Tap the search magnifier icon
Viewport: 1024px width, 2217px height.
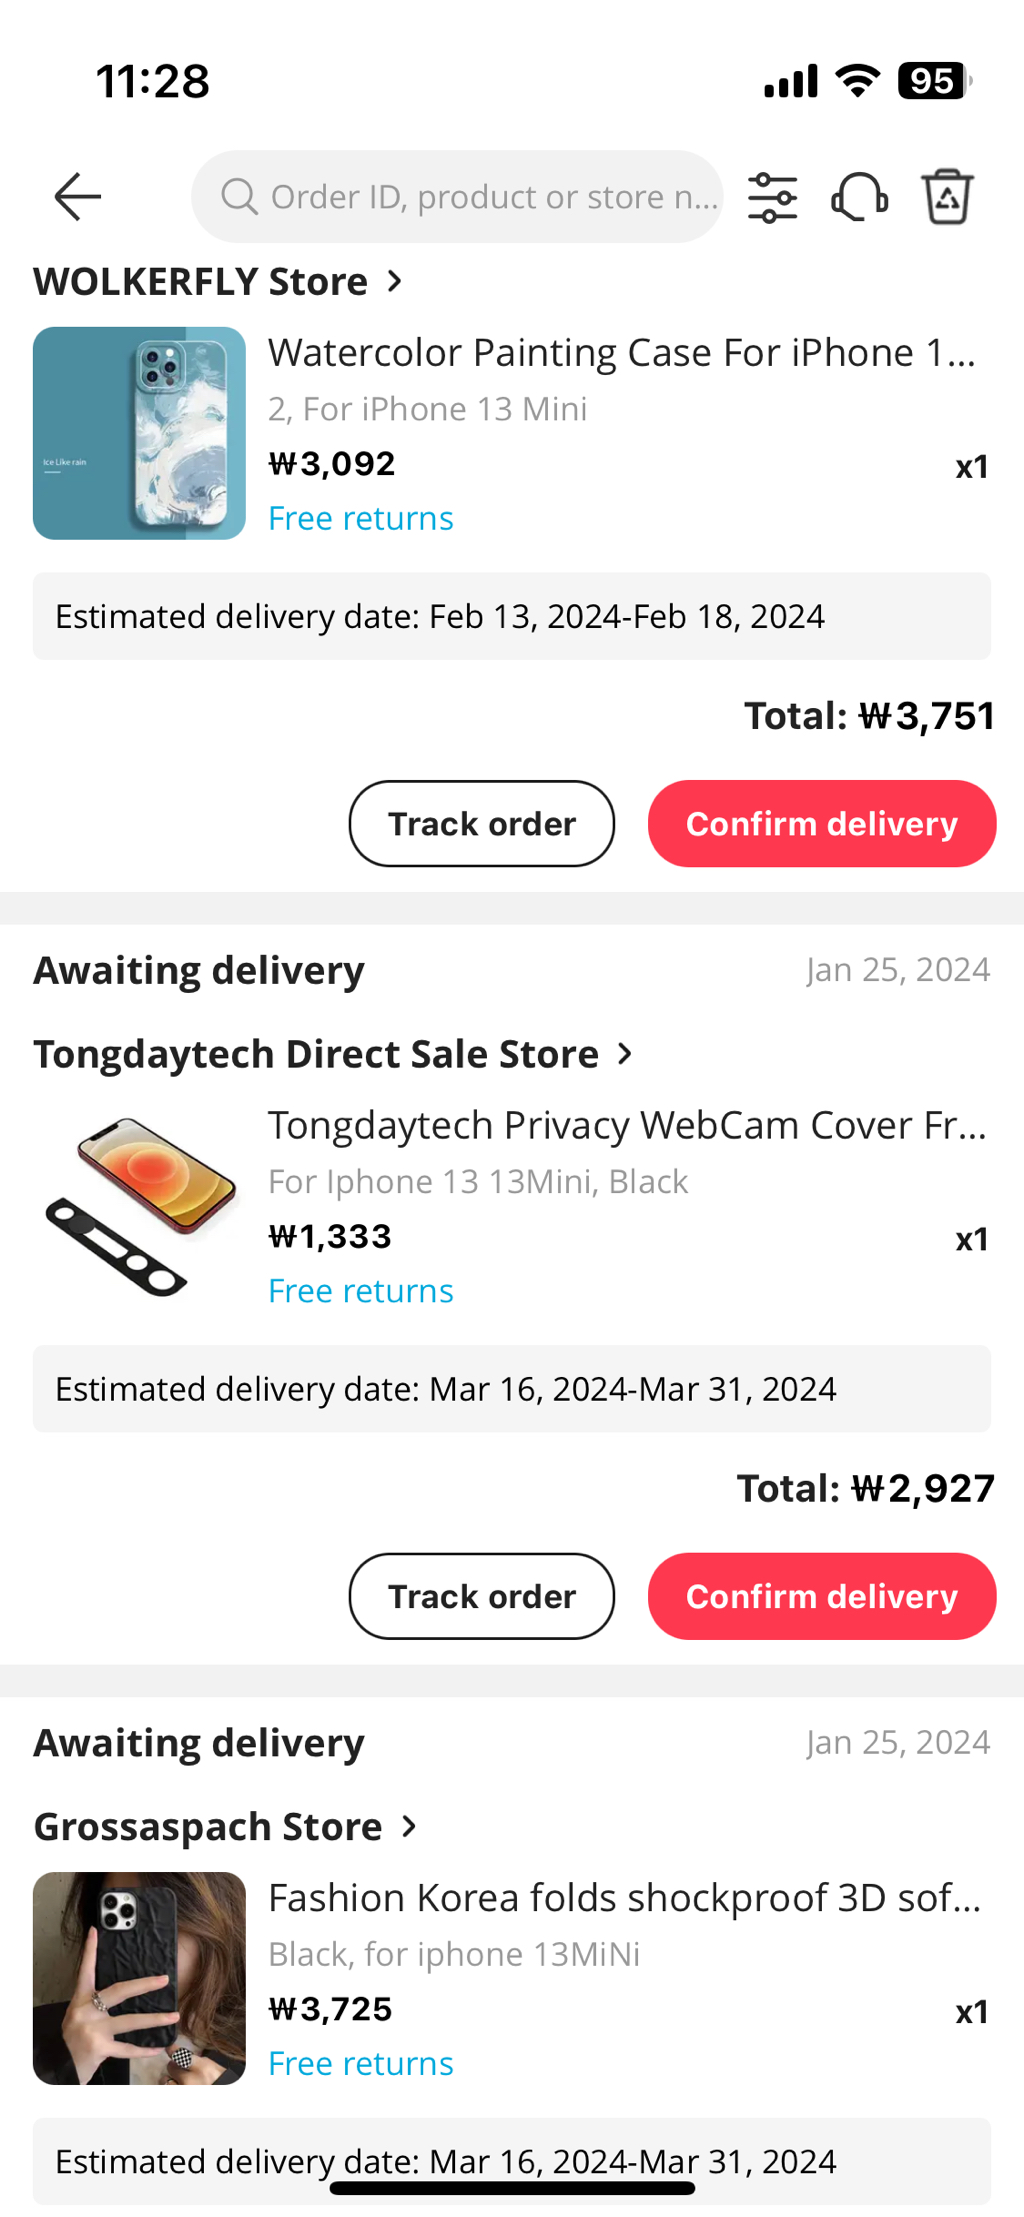(239, 197)
